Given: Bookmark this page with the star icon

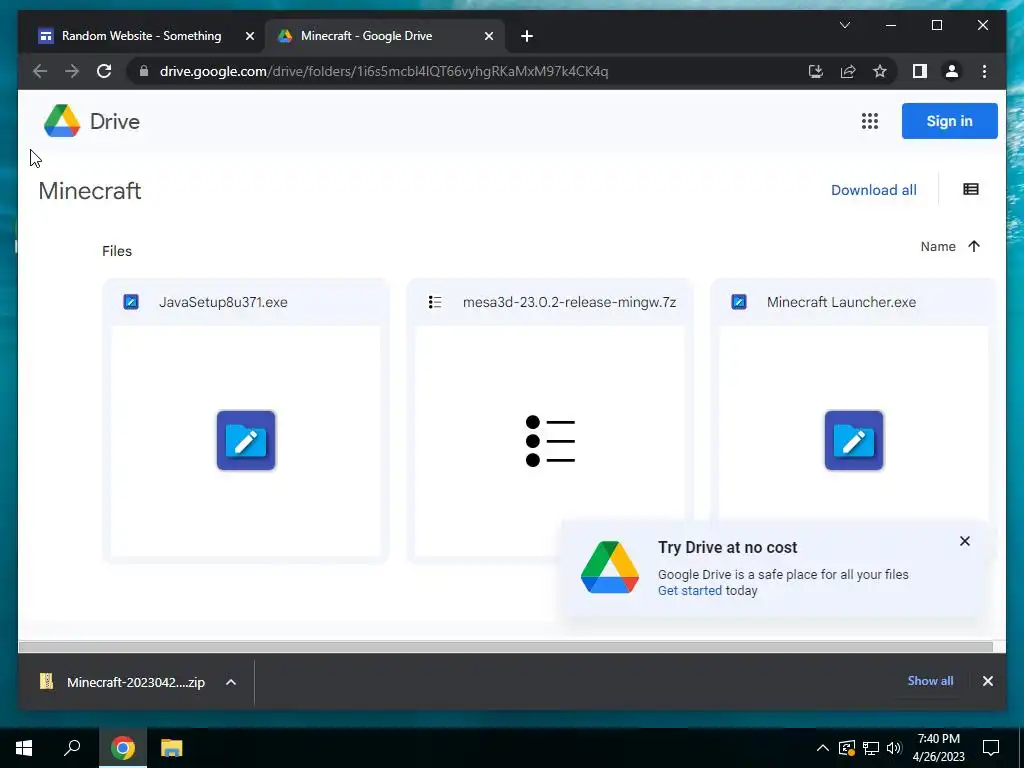Looking at the screenshot, I should [x=880, y=71].
